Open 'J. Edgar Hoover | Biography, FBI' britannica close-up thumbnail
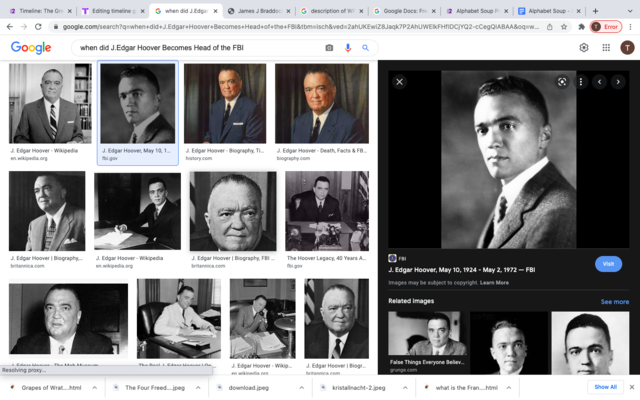640x400 pixels. click(x=233, y=211)
